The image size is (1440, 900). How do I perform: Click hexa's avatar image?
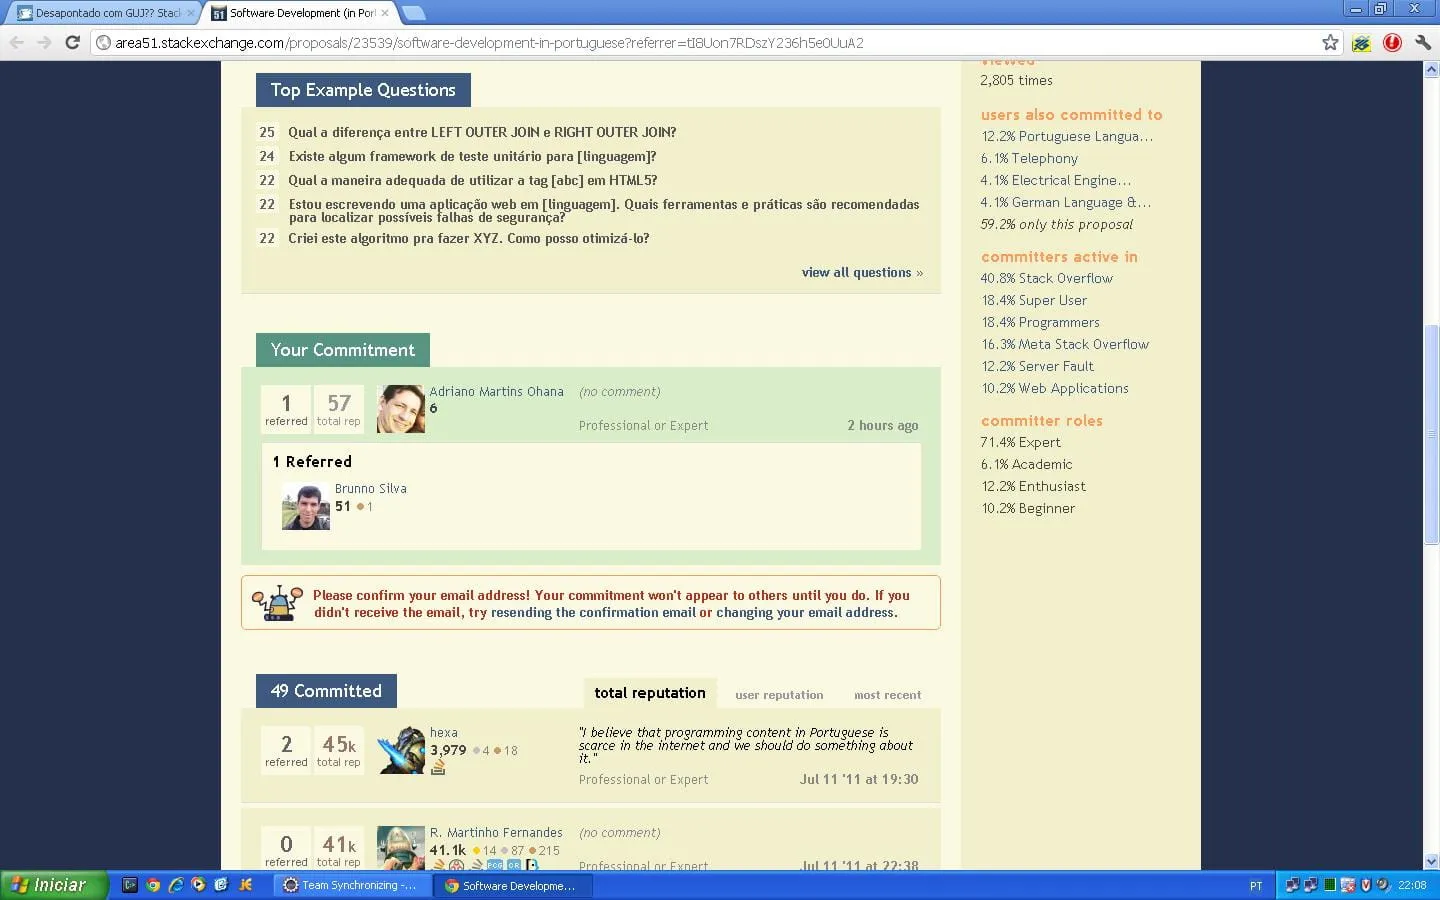pos(401,750)
